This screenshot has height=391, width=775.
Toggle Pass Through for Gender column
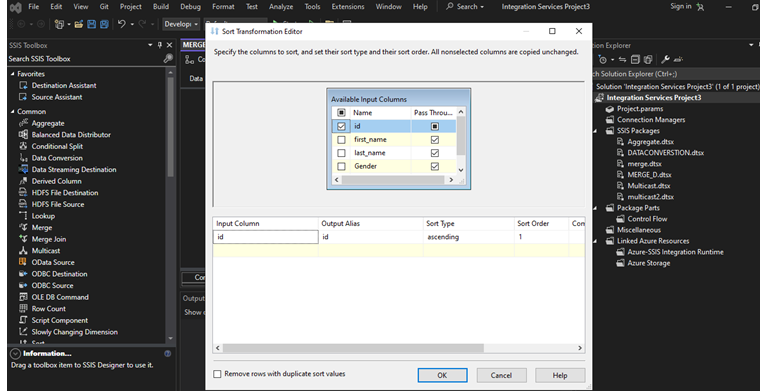[x=434, y=167]
